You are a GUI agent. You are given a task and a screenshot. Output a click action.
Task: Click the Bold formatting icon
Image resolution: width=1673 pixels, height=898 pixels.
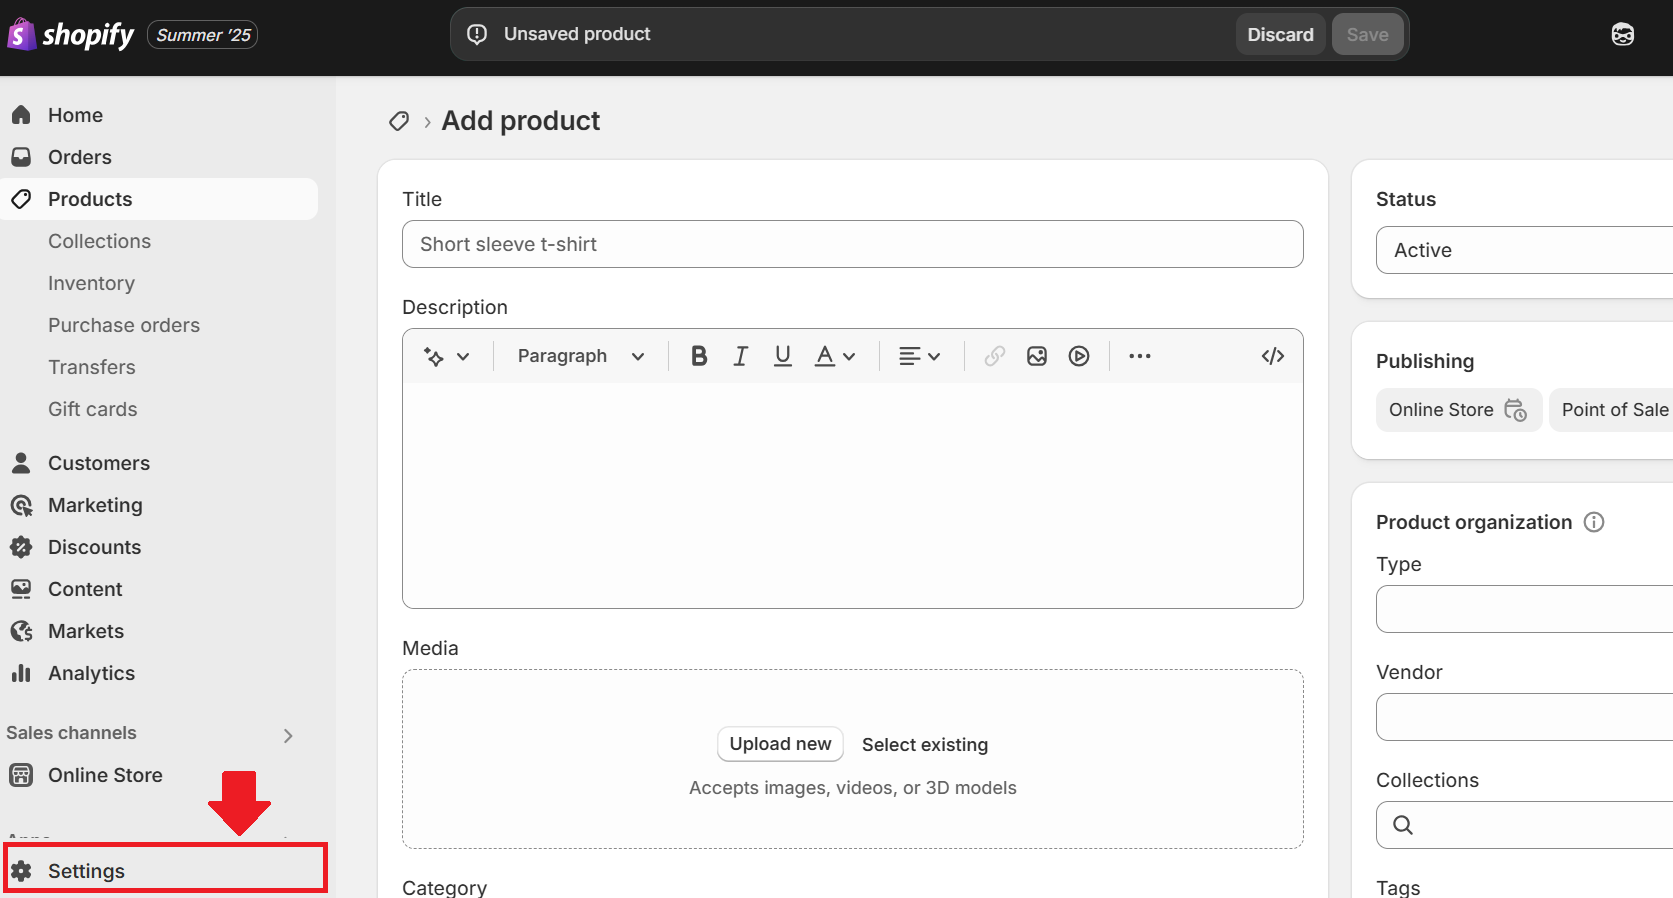pos(699,356)
